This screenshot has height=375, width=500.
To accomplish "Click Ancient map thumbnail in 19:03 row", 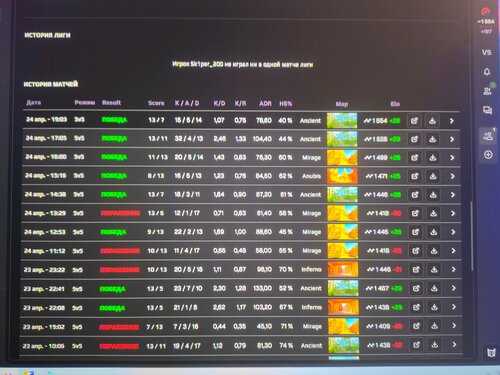I will pos(342,121).
